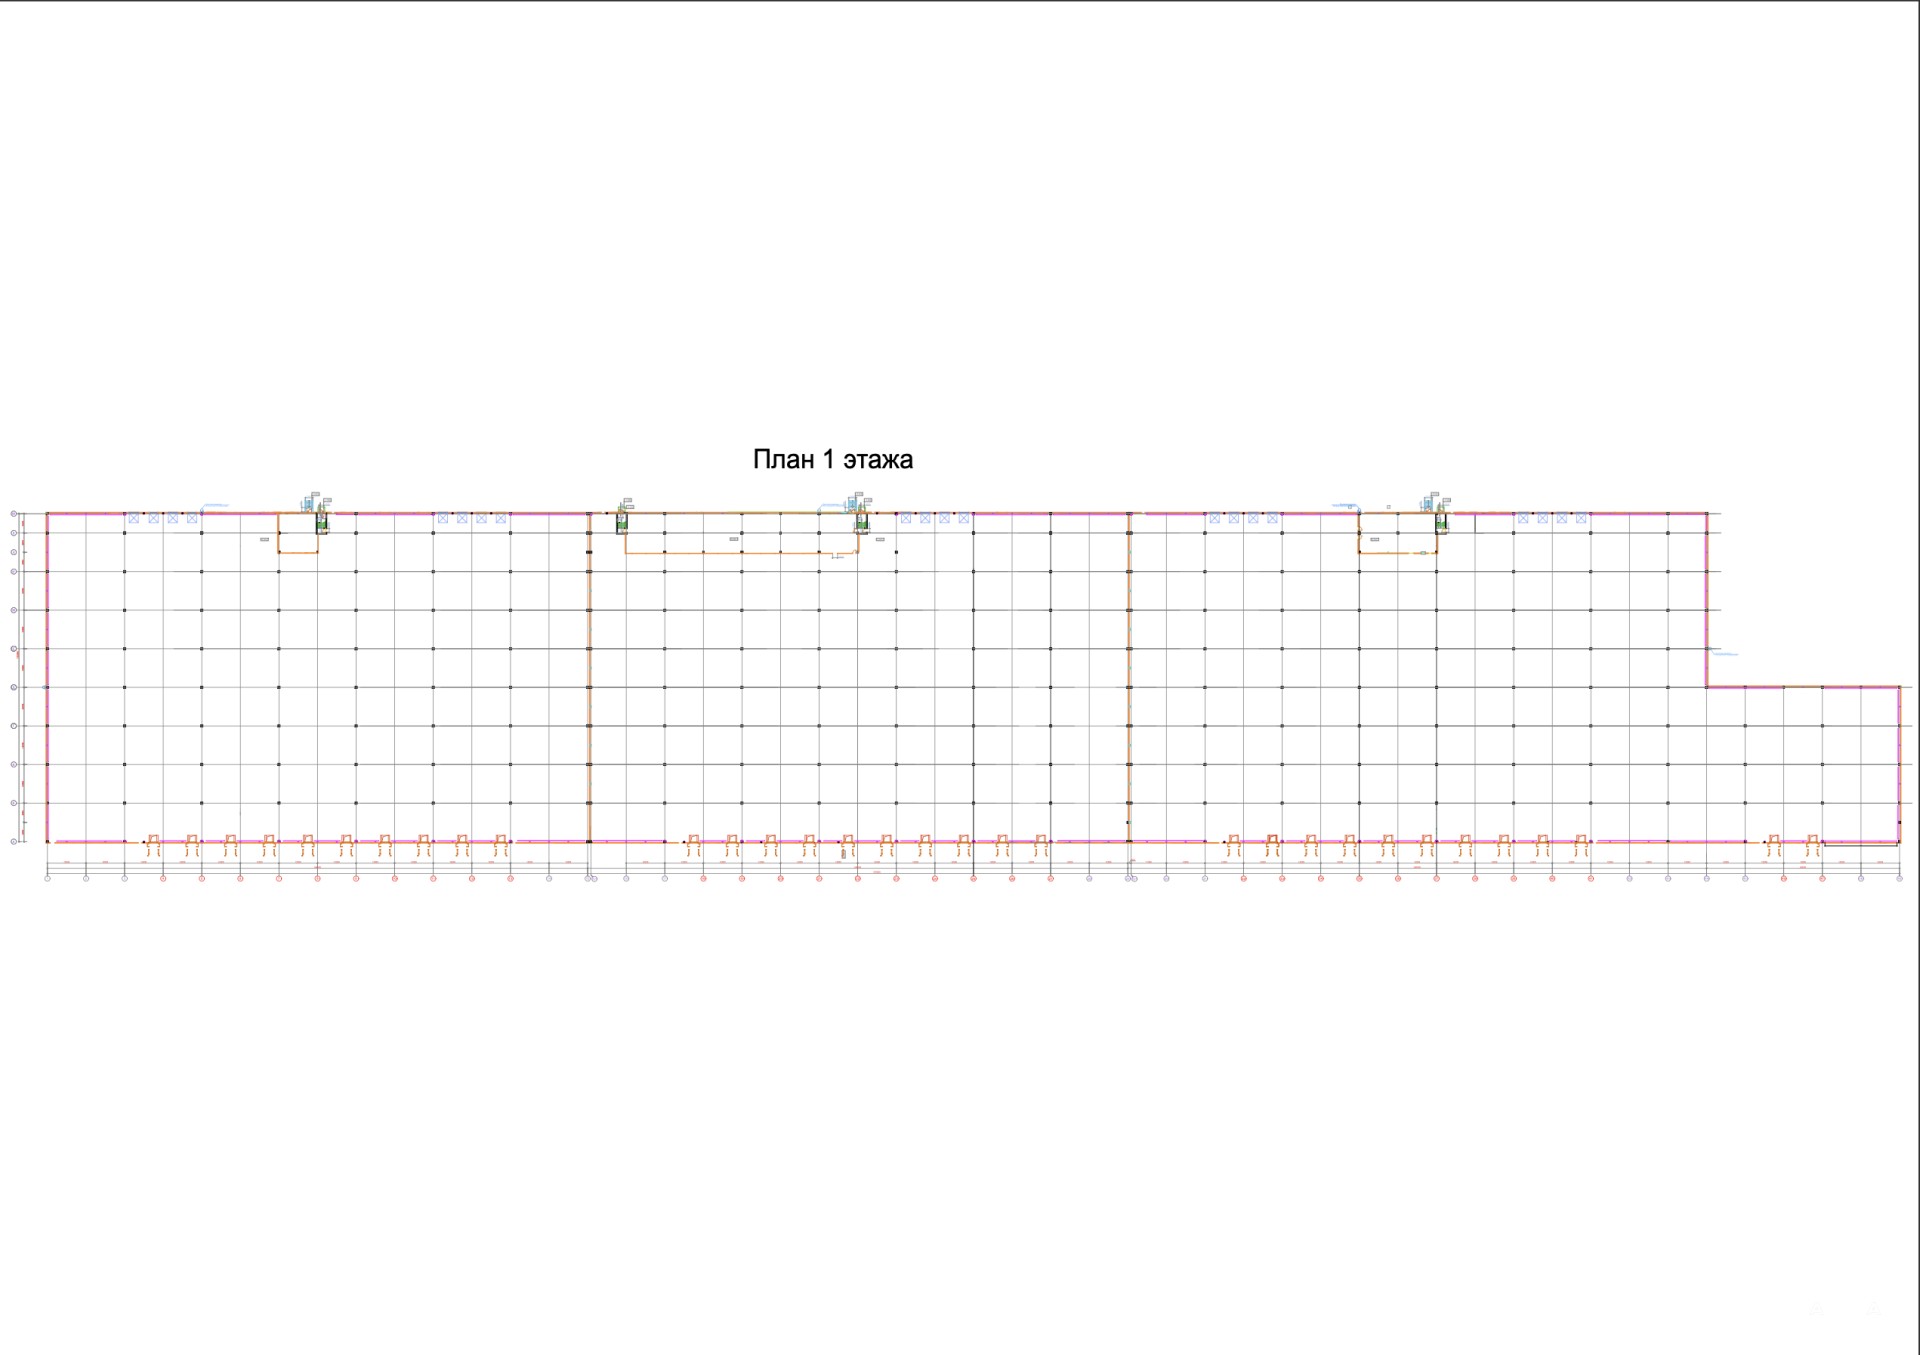This screenshot has width=1920, height=1355.
Task: Click the "План 1 этажа" title text
Action: (x=832, y=460)
